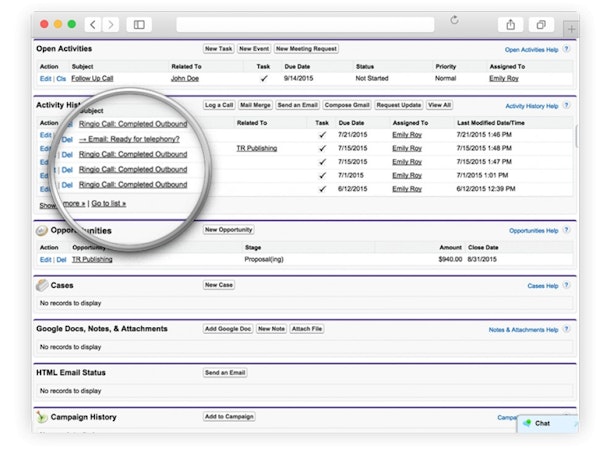600x450 pixels.
Task: Click the Attach File button
Action: [x=307, y=329]
